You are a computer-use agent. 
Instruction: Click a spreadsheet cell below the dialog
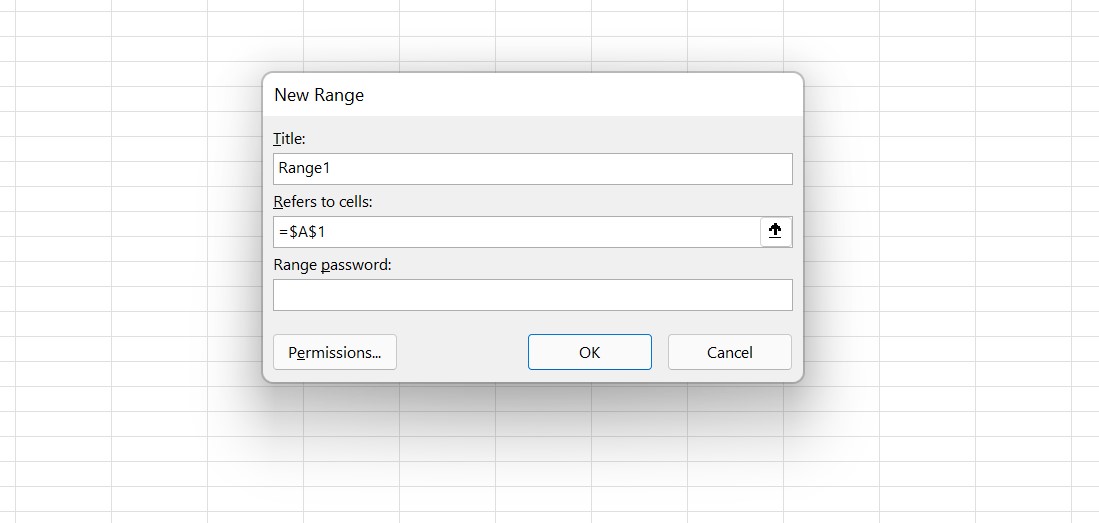543,449
